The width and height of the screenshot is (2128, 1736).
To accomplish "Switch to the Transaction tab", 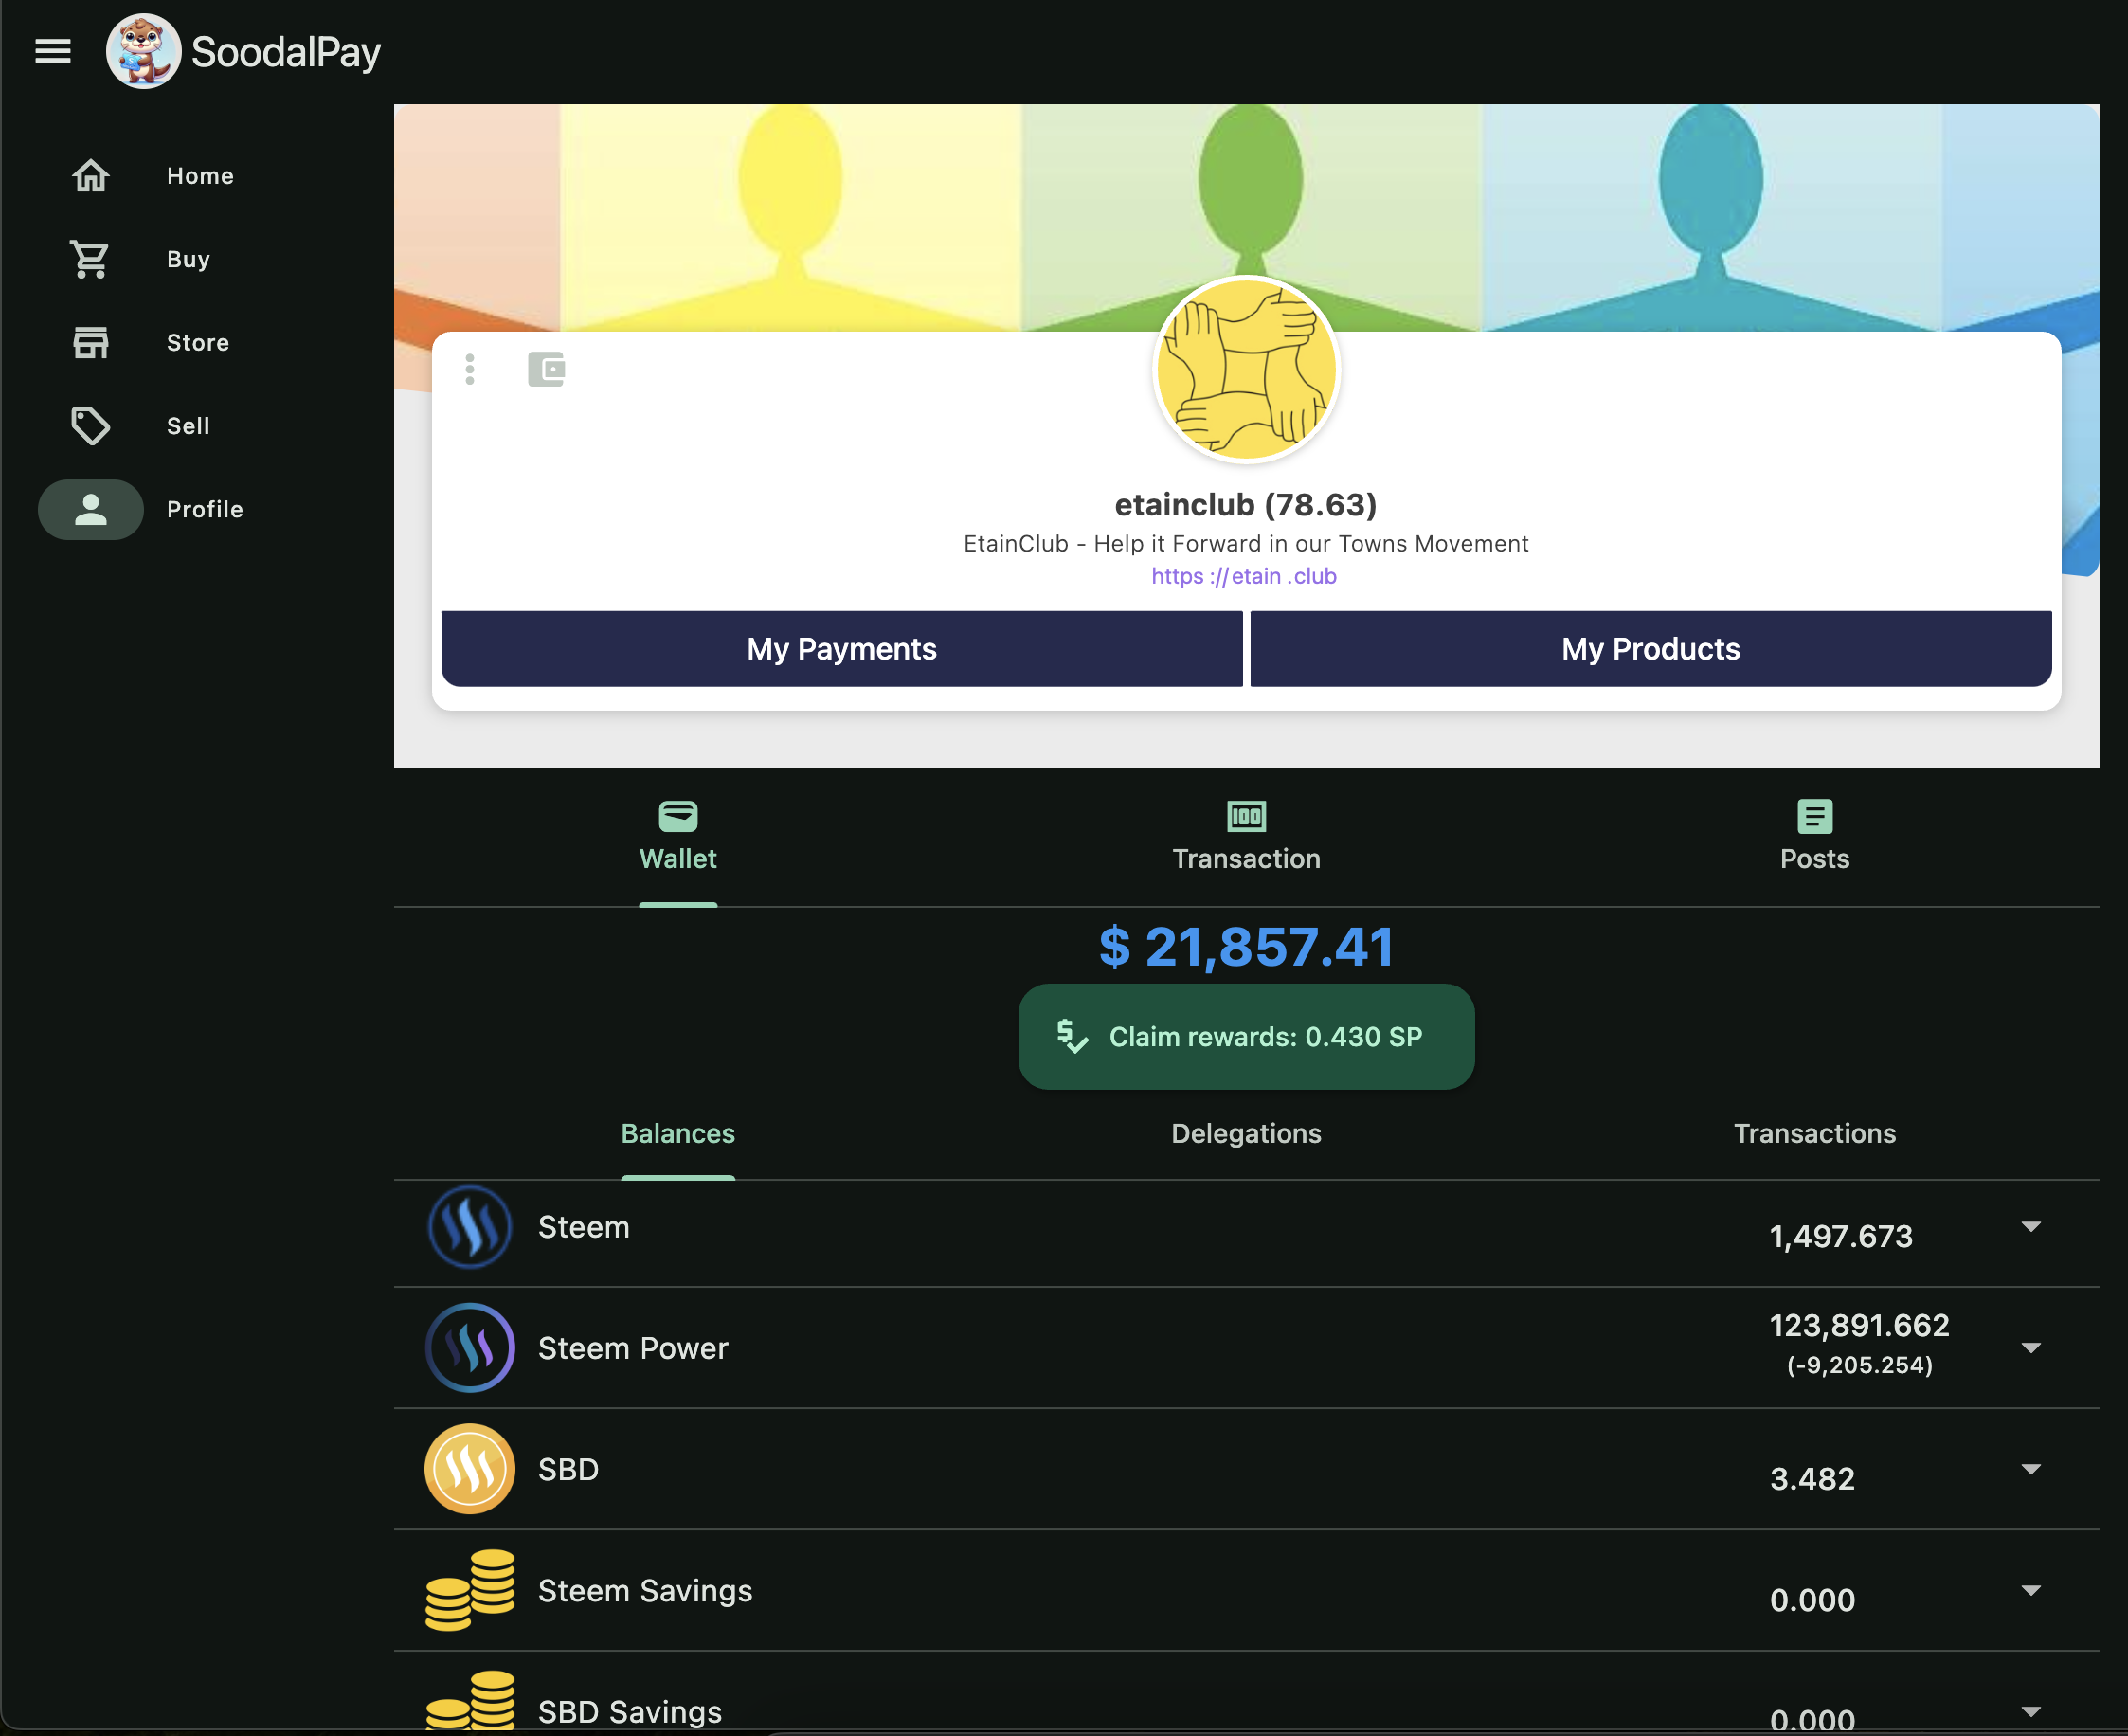I will click(x=1246, y=837).
